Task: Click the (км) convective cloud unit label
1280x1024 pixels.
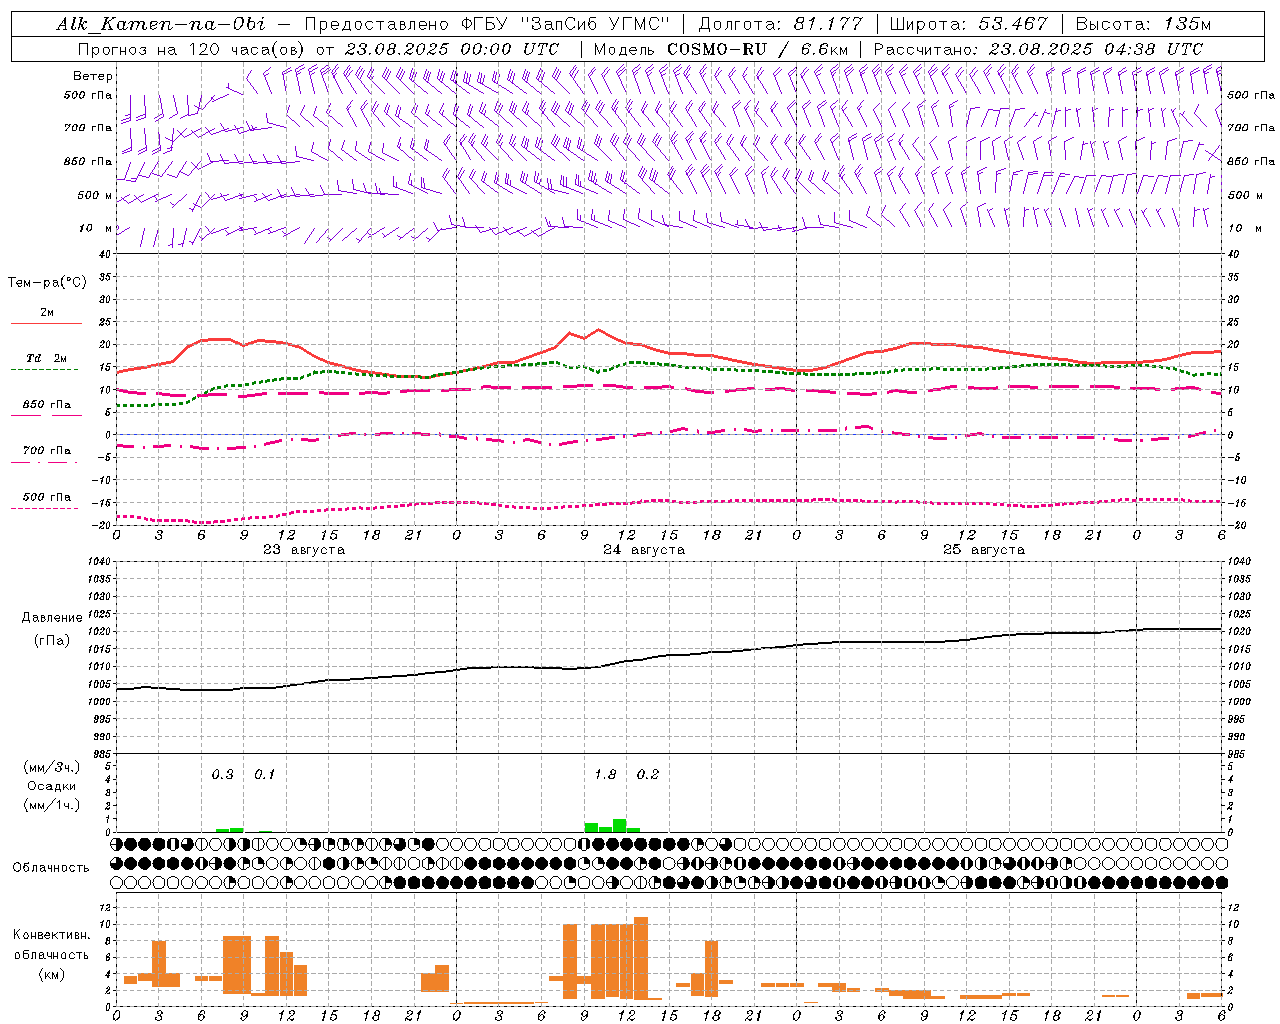Action: pos(51,974)
